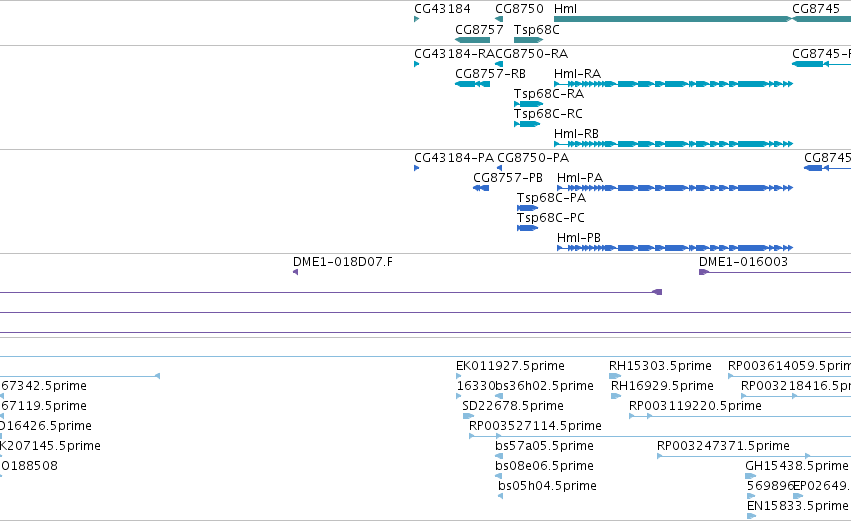Click the RH15303.5prime EST label
Image resolution: width=851 pixels, height=521 pixels.
pos(660,366)
